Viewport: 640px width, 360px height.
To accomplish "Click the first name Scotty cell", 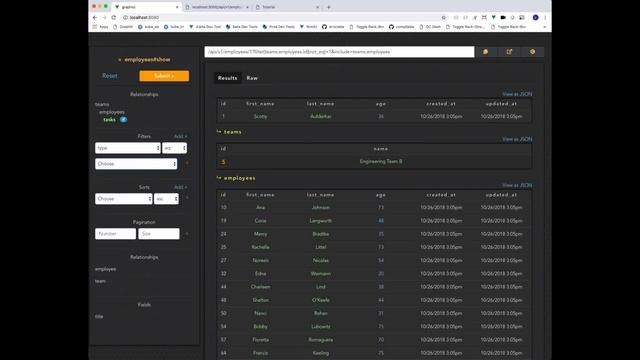I will point(260,116).
